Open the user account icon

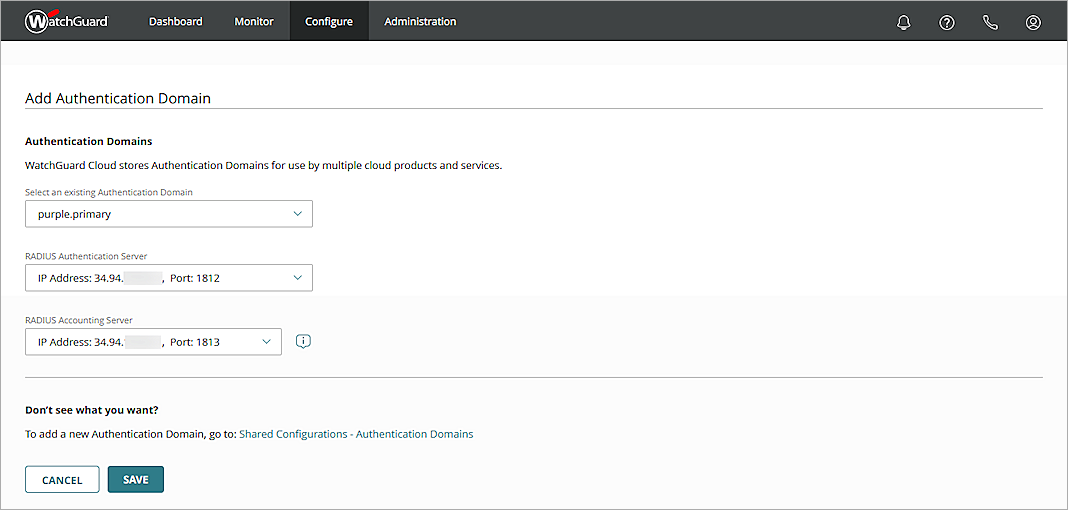1033,22
